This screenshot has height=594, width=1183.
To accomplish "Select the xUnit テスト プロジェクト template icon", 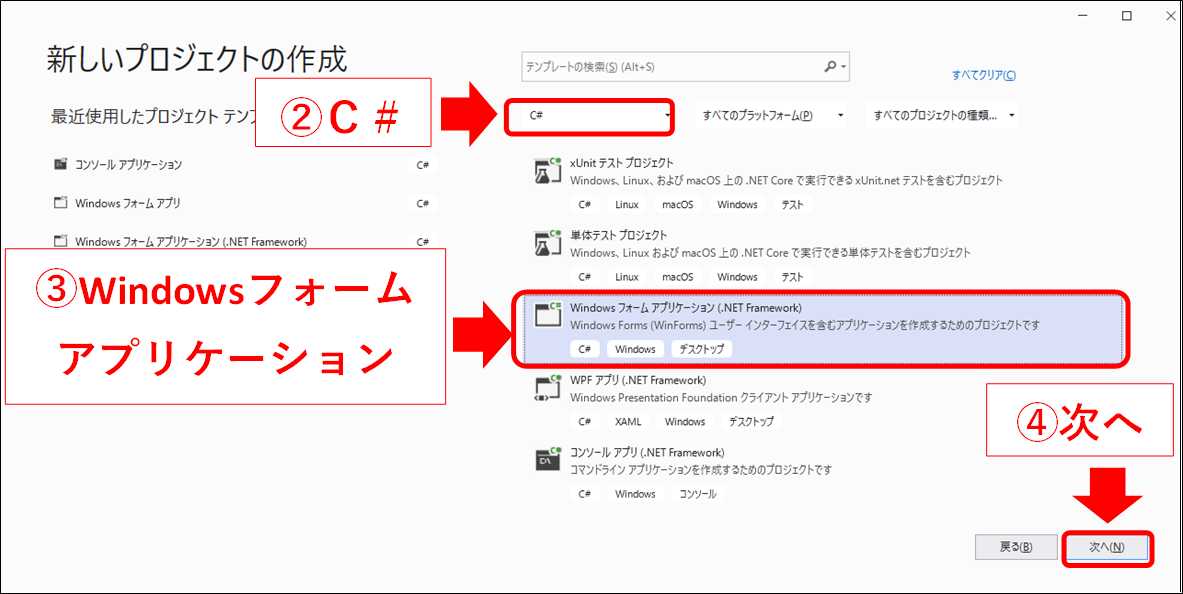I will pyautogui.click(x=545, y=169).
